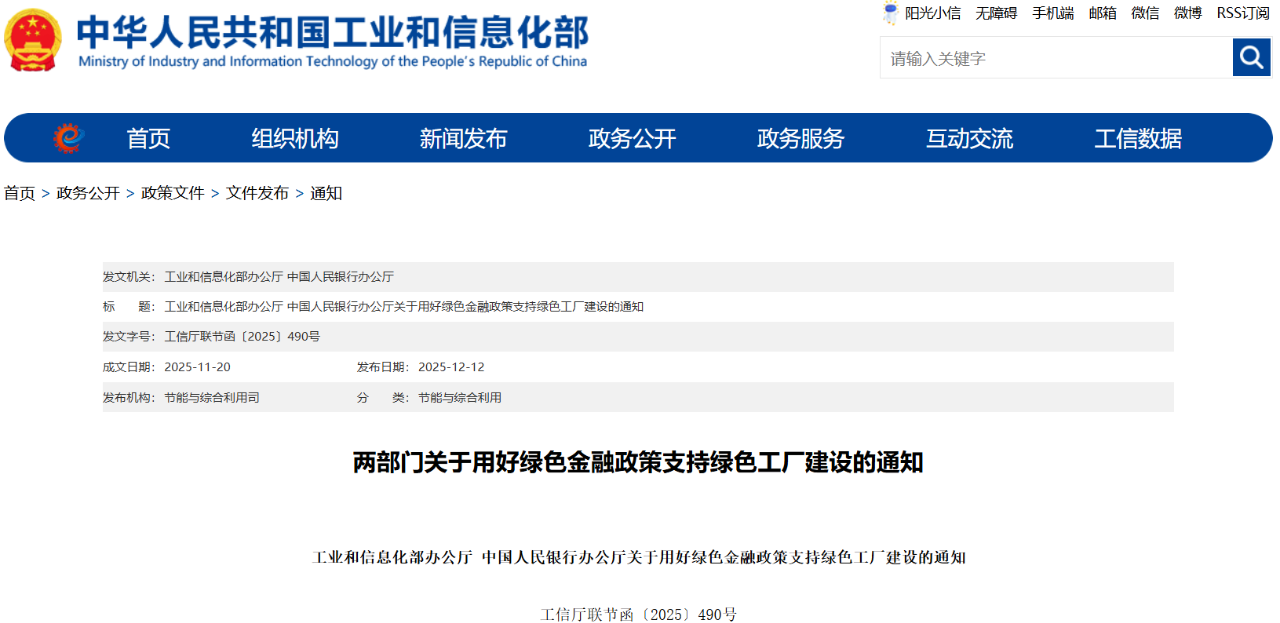Open the 首页 navigation menu item

click(x=148, y=138)
